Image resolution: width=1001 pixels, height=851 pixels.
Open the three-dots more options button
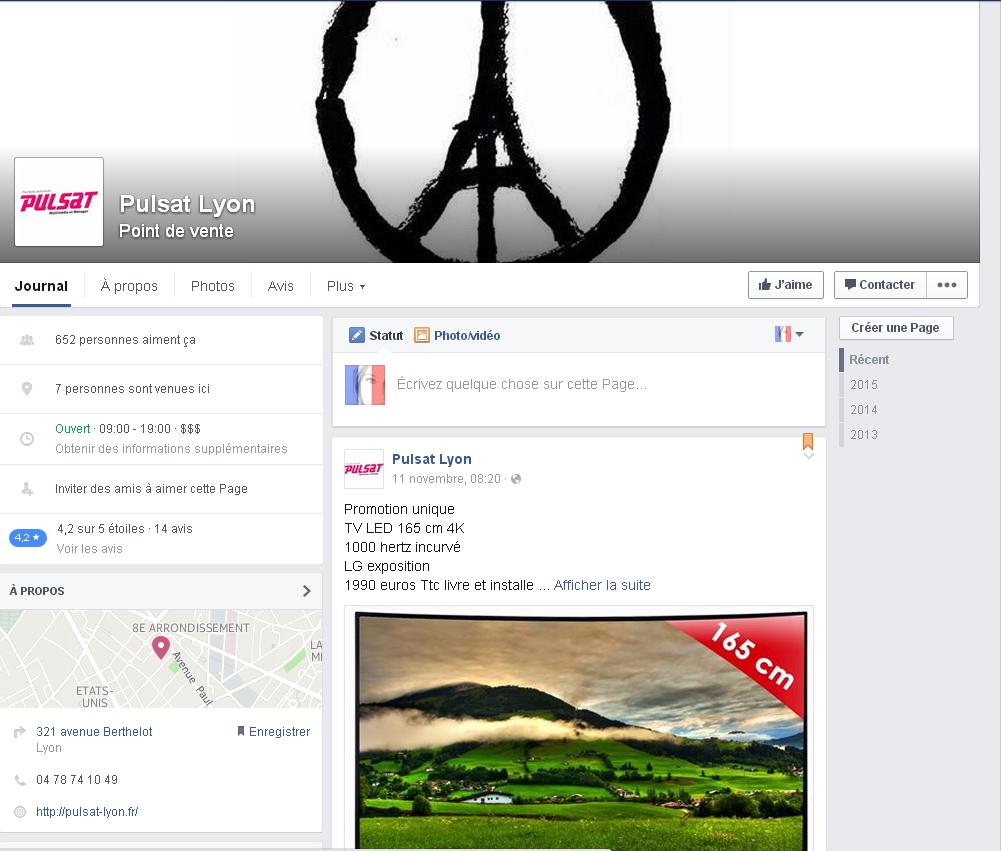tap(947, 285)
